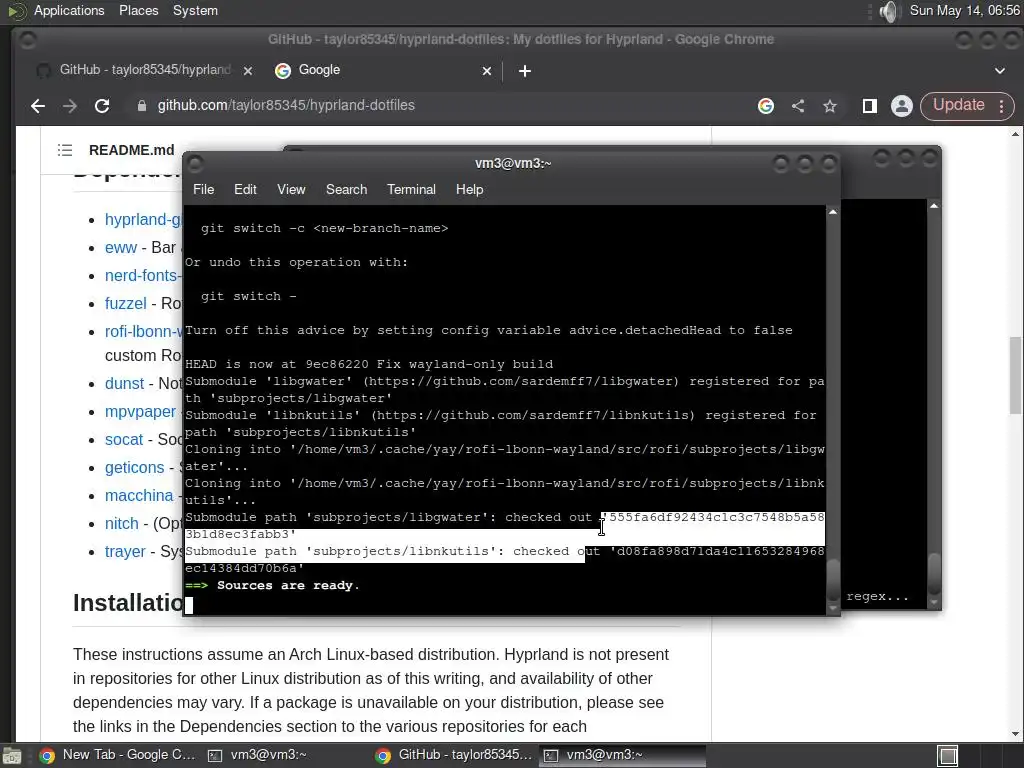Open the rofi-lbonn-wayland link
Screen dimensions: 1024x768
pyautogui.click(x=143, y=332)
